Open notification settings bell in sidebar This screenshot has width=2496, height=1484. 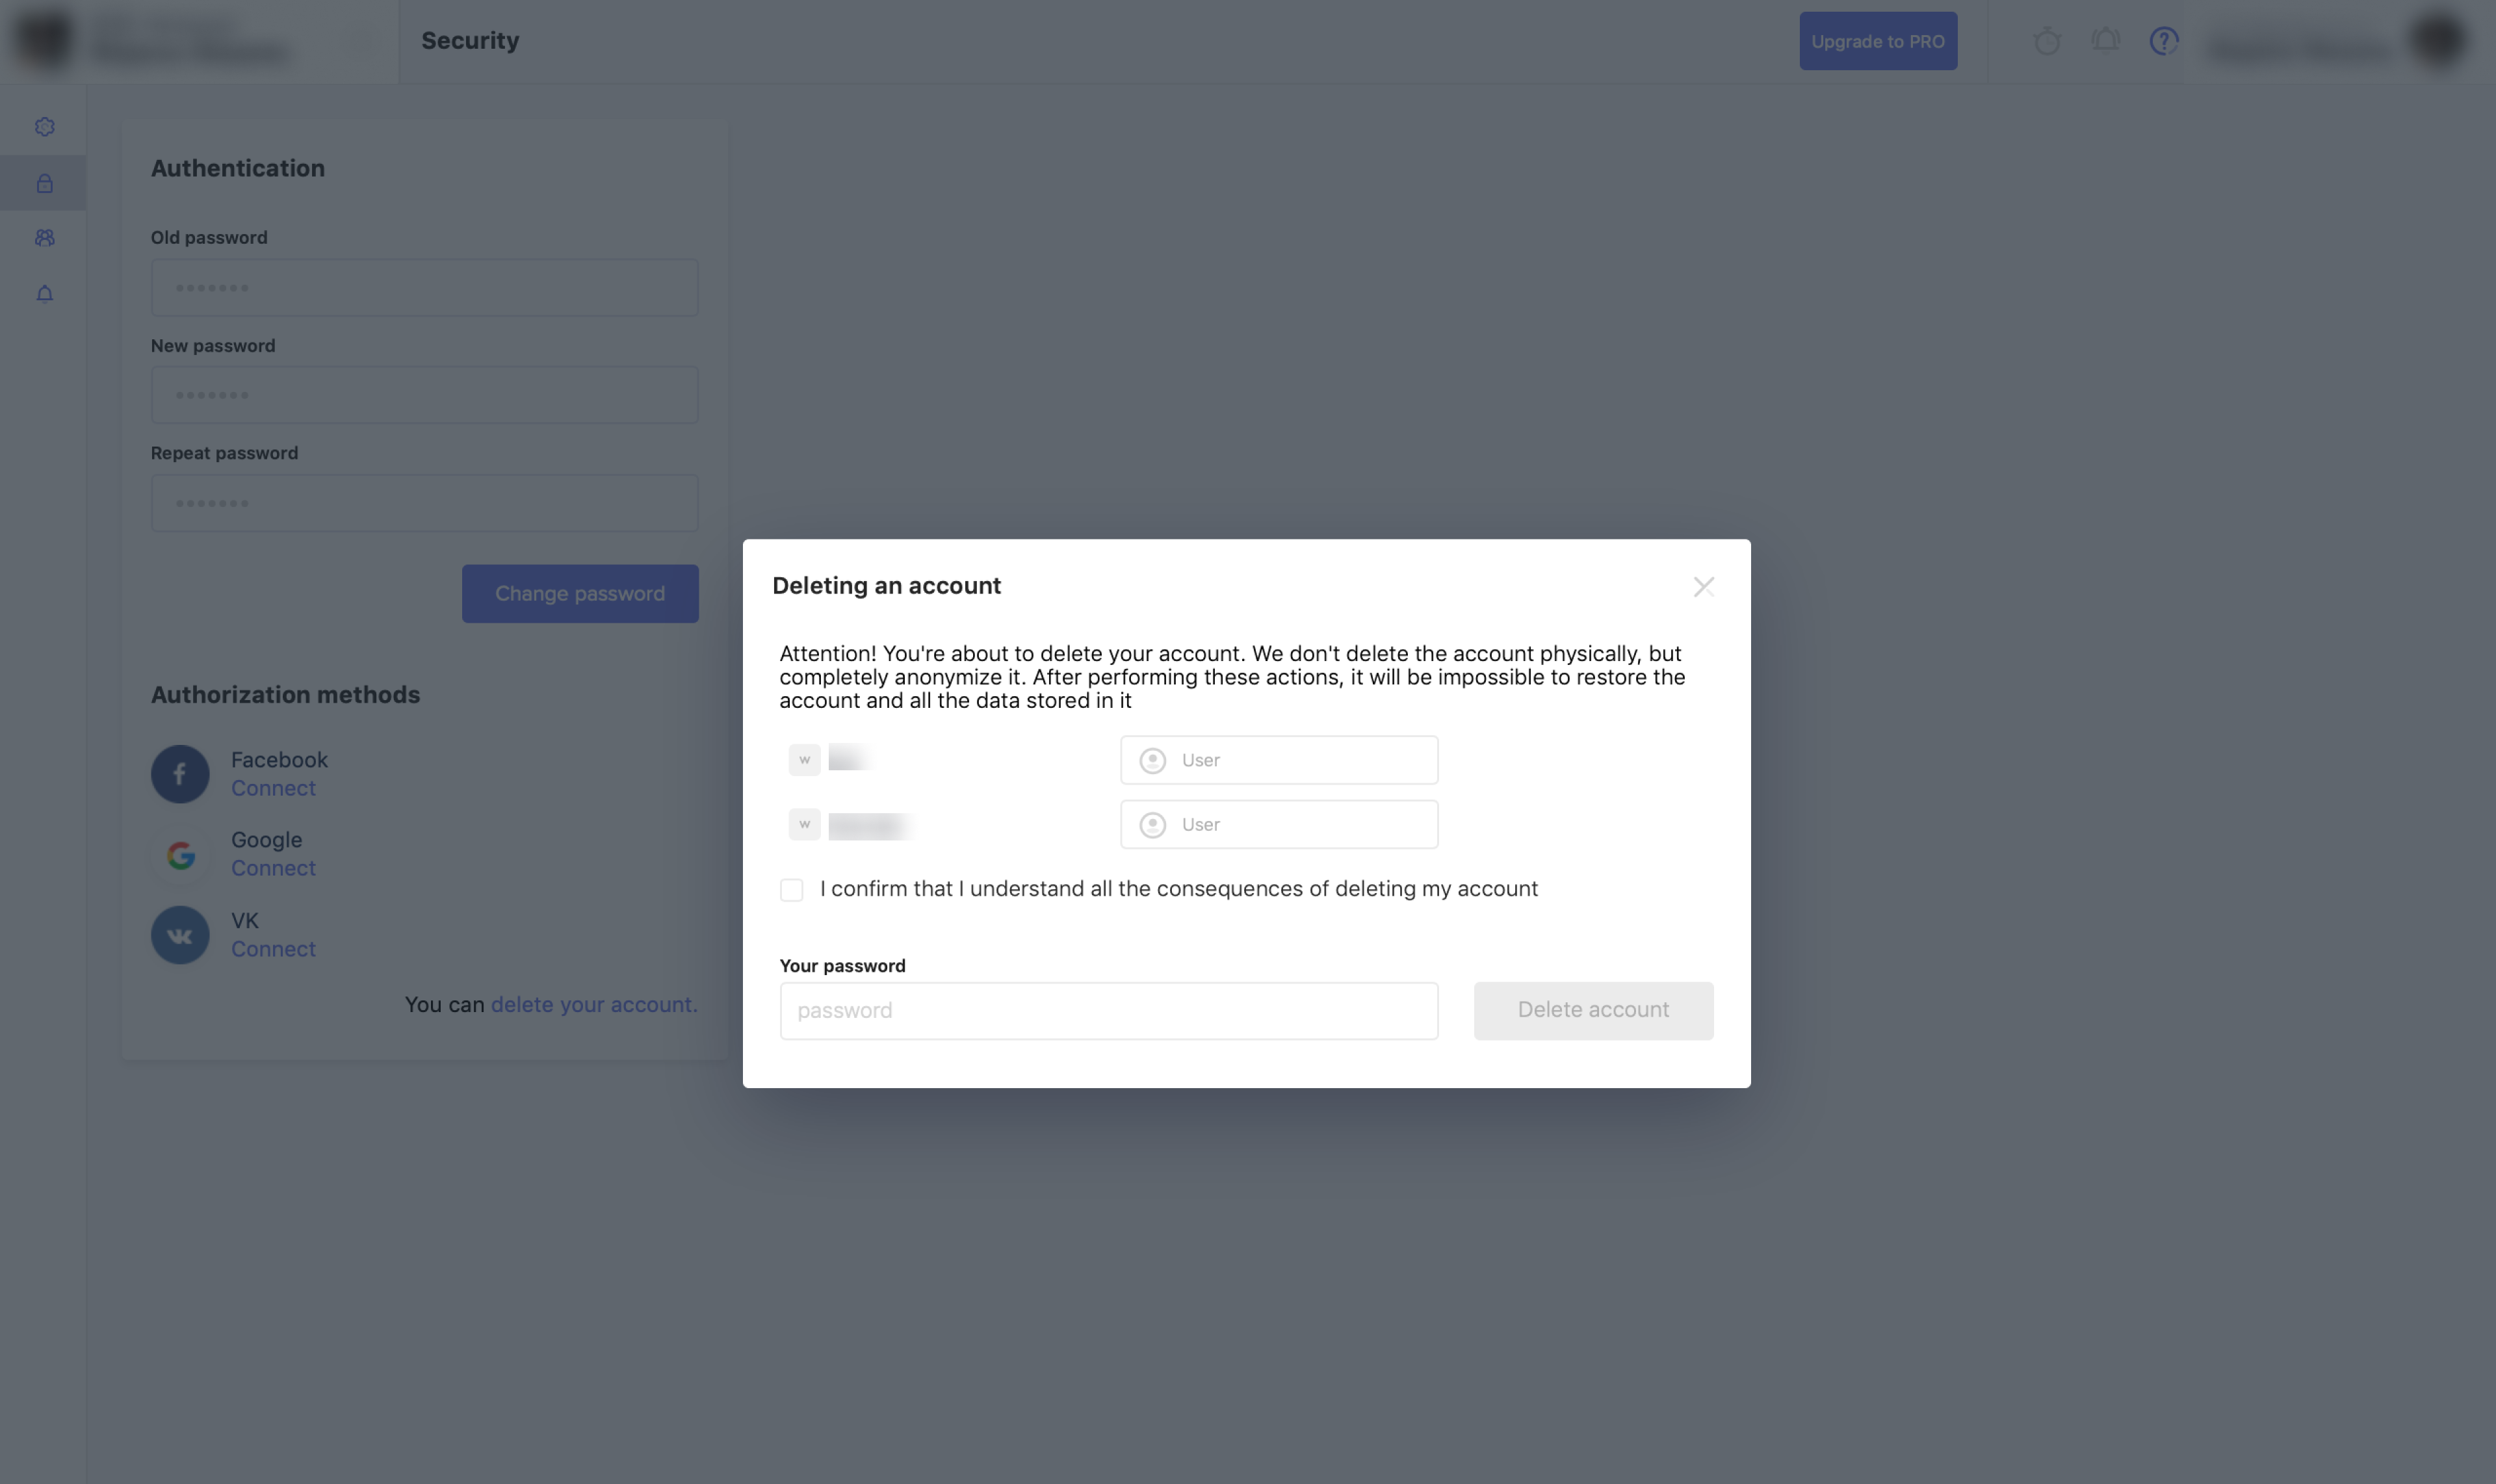[44, 293]
